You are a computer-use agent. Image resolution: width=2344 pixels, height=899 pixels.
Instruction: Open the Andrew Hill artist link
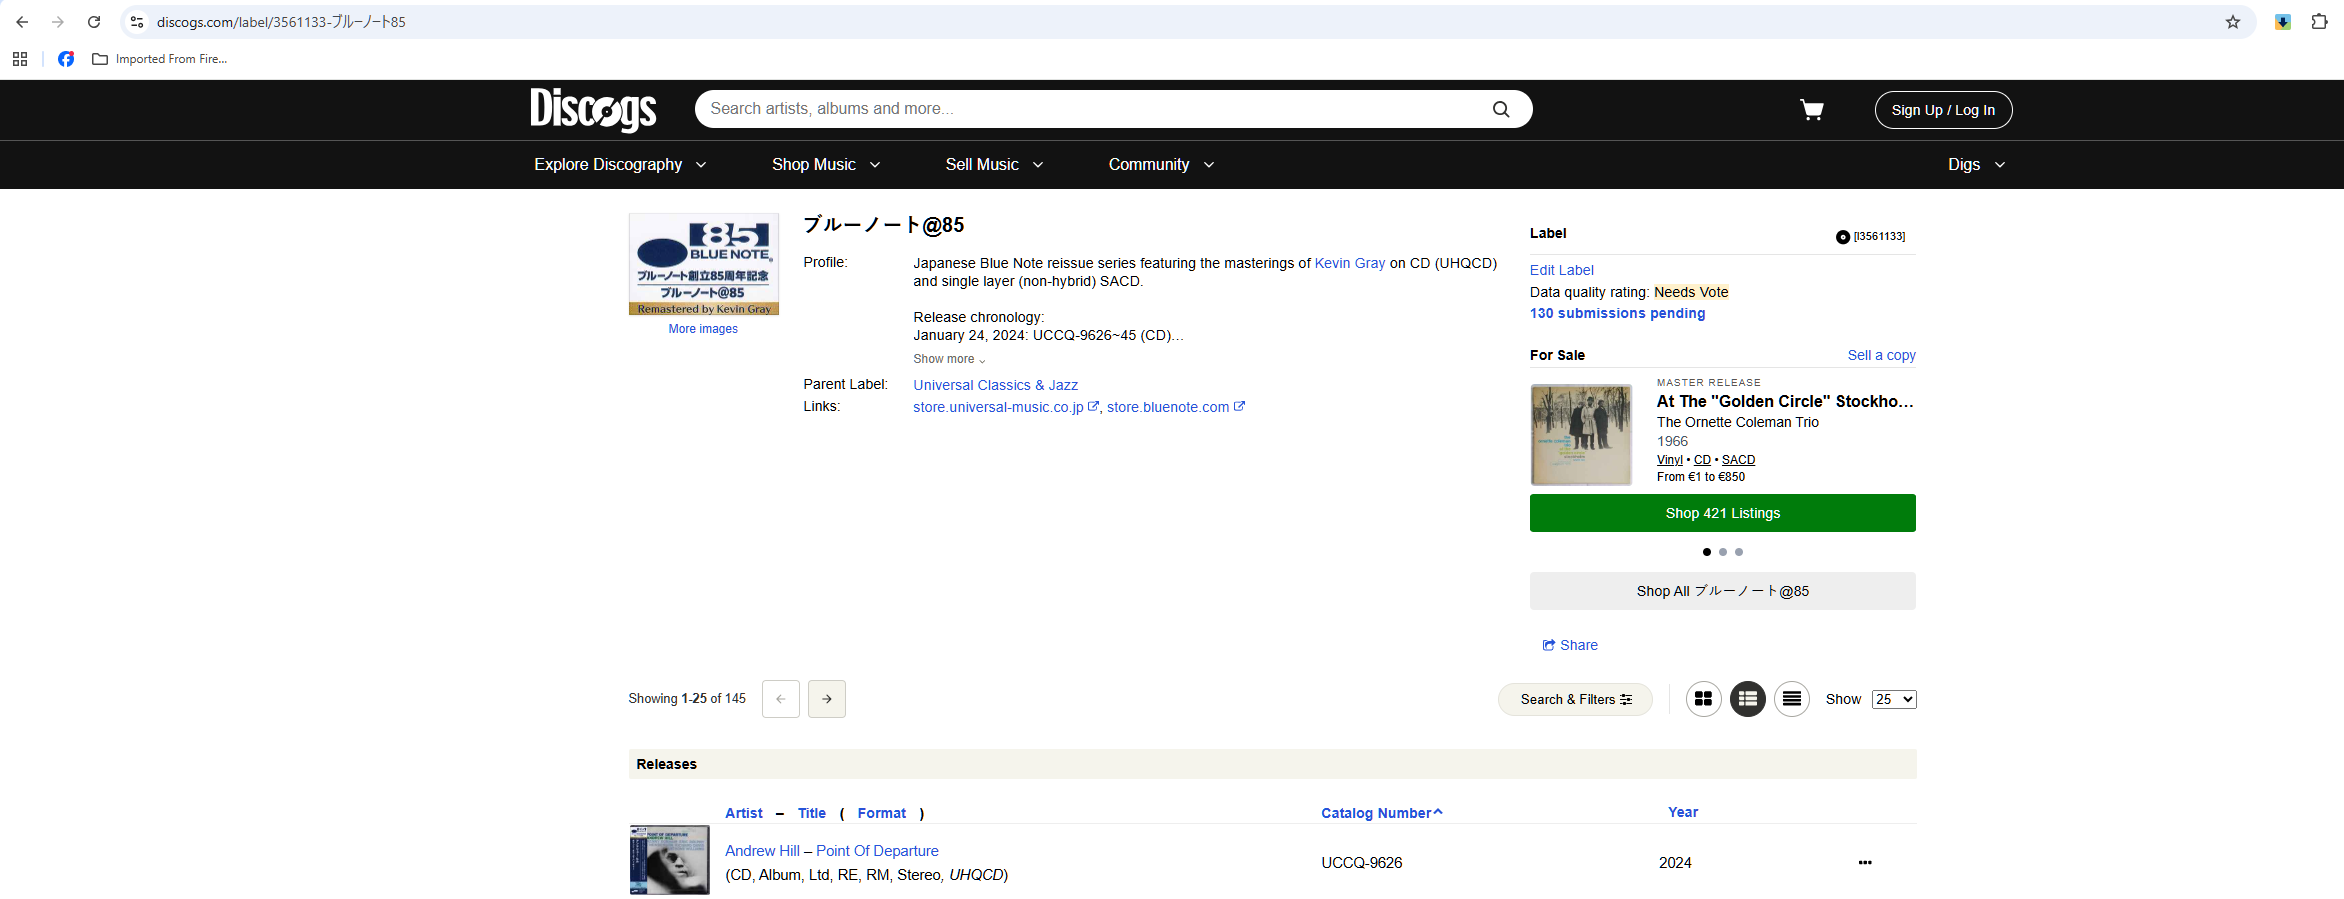click(762, 851)
